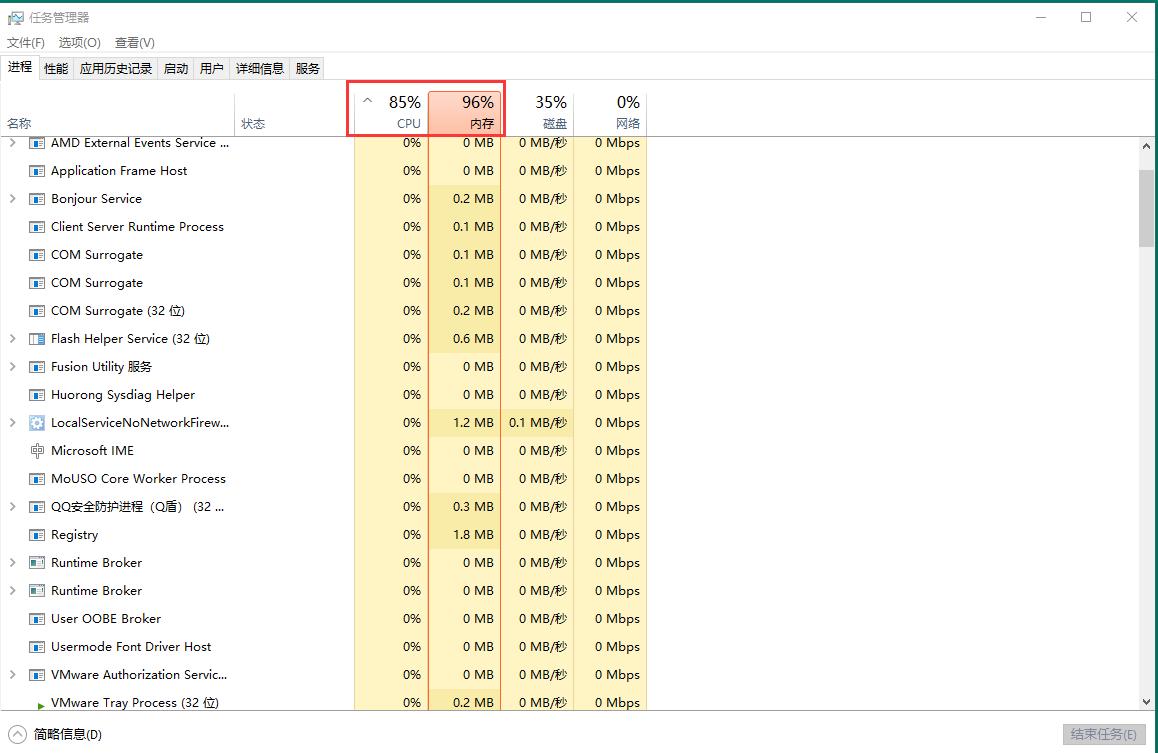Click the LocalServiceNoNetworkFirewall gear icon

click(x=37, y=423)
